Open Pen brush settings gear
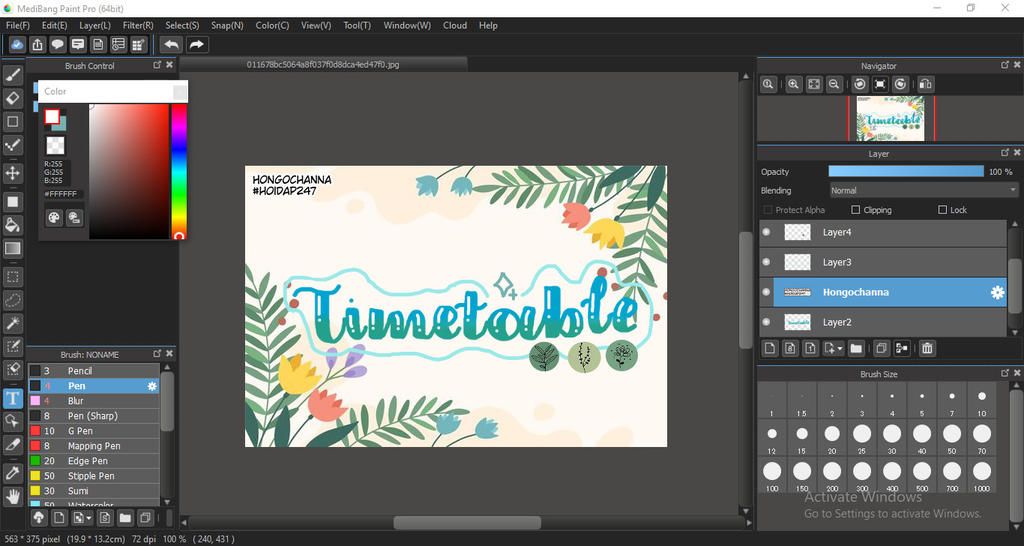Viewport: 1024px width, 546px height. pyautogui.click(x=152, y=386)
